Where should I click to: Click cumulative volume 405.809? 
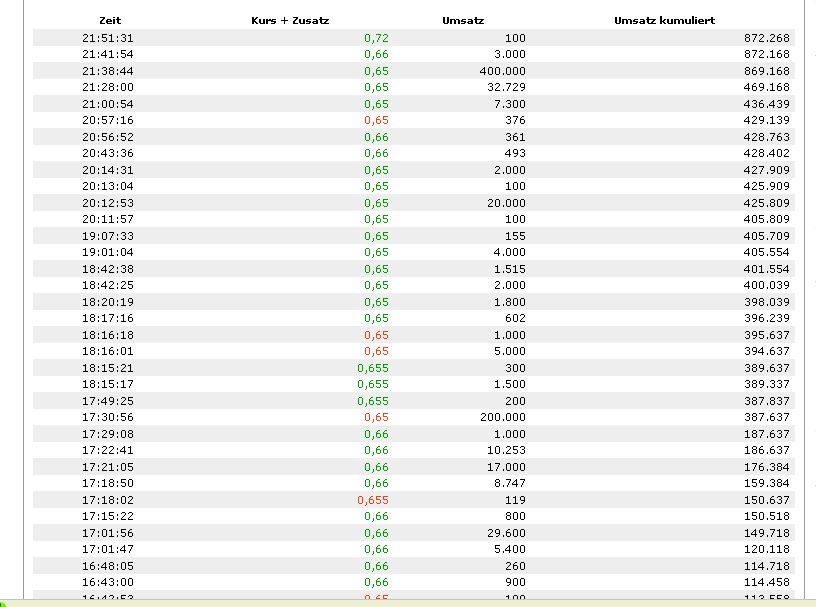(767, 219)
